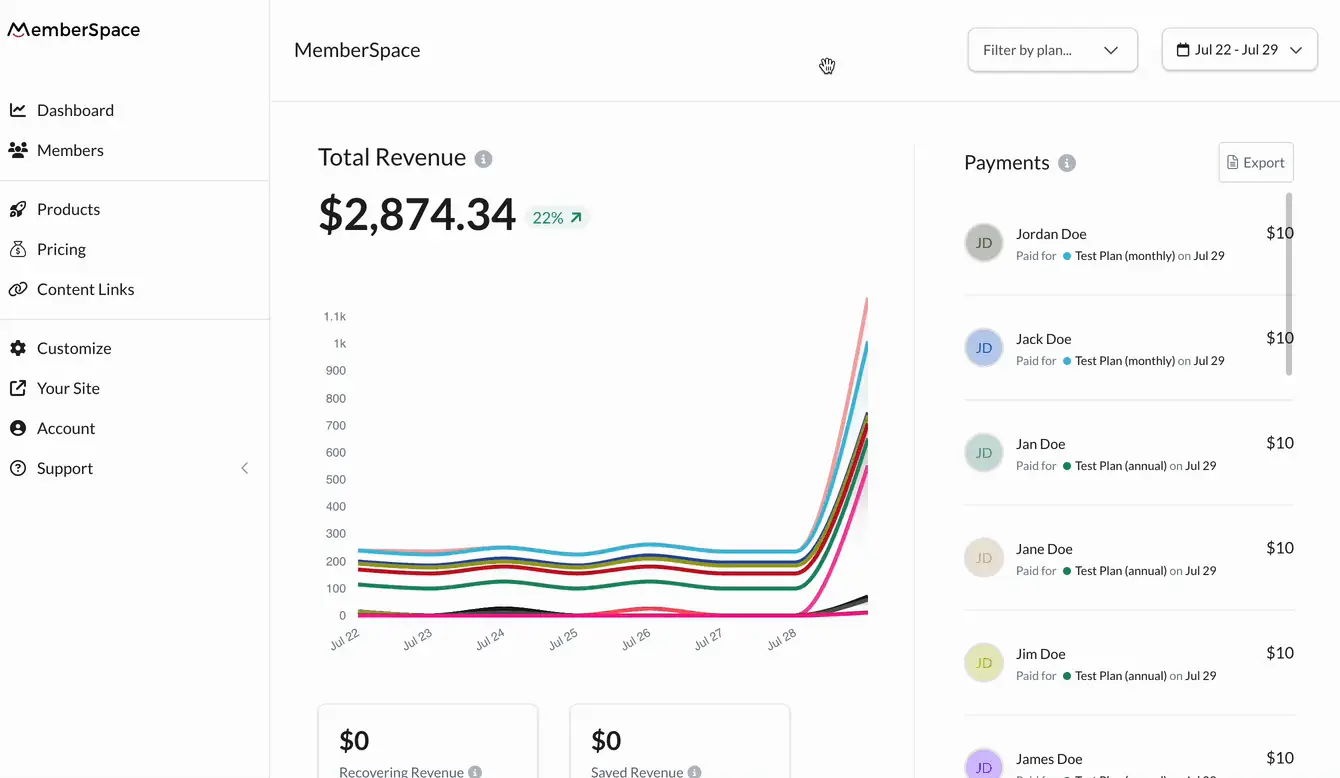
Task: Click the Support question mark icon
Action: pos(18,468)
